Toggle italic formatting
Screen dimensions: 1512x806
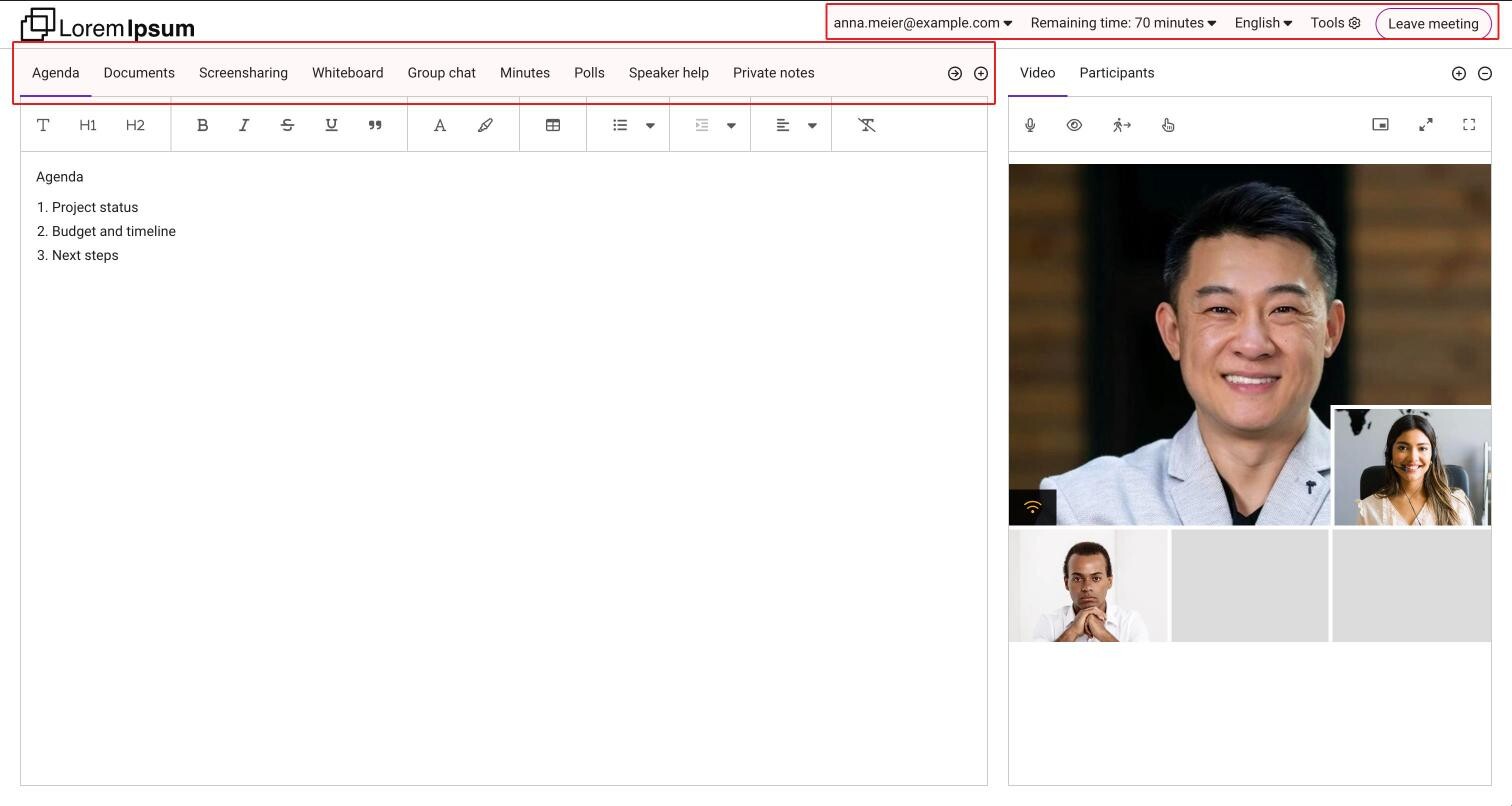pyautogui.click(x=244, y=125)
